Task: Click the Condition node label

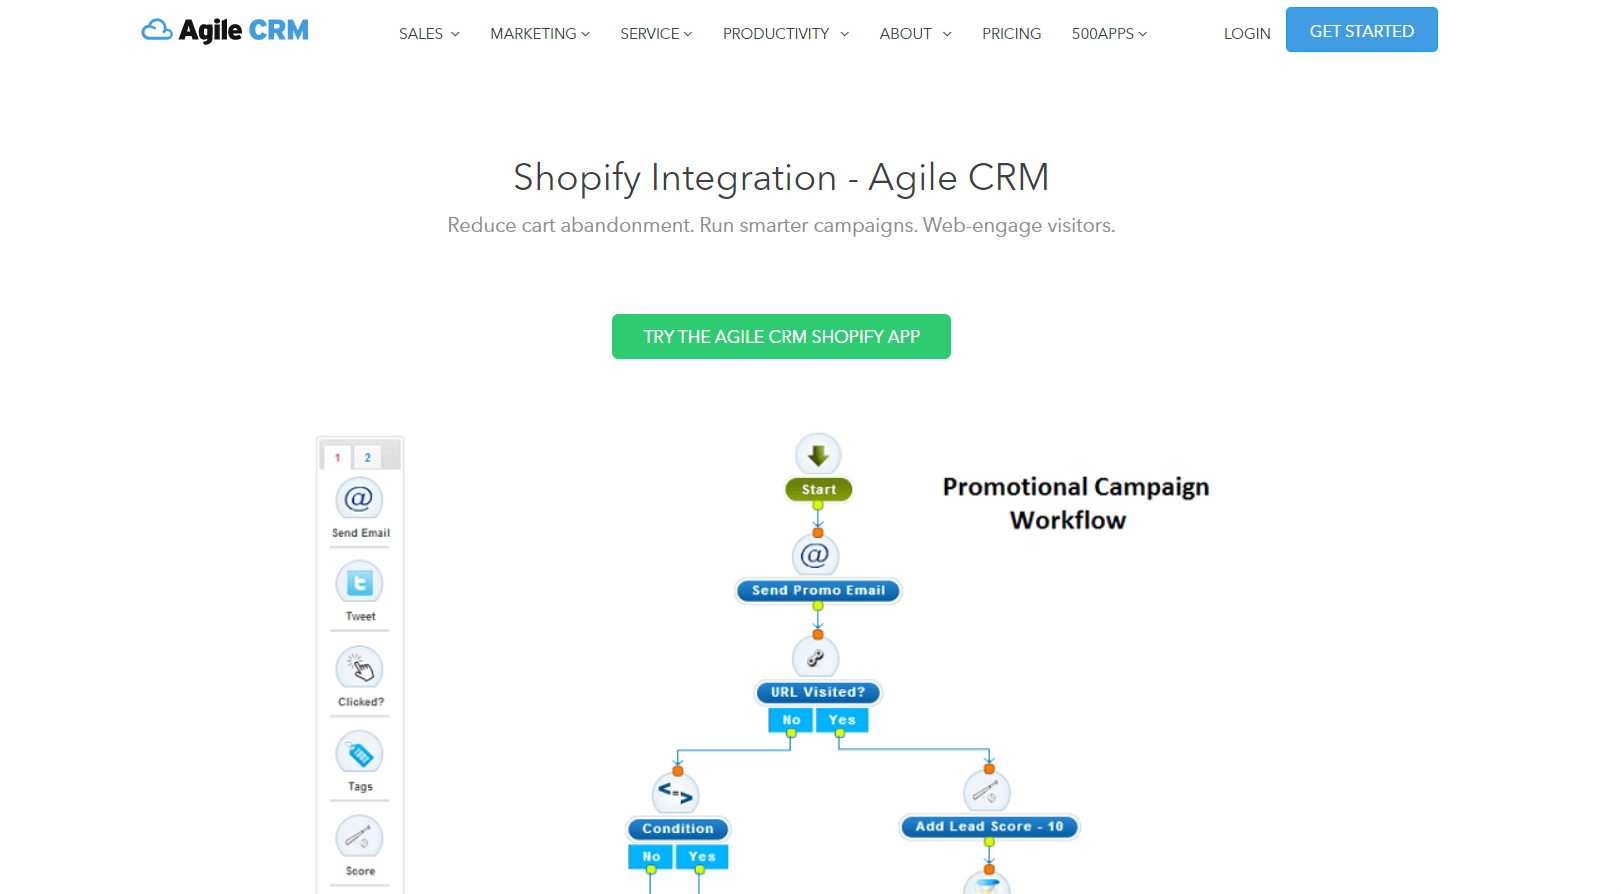Action: (678, 829)
